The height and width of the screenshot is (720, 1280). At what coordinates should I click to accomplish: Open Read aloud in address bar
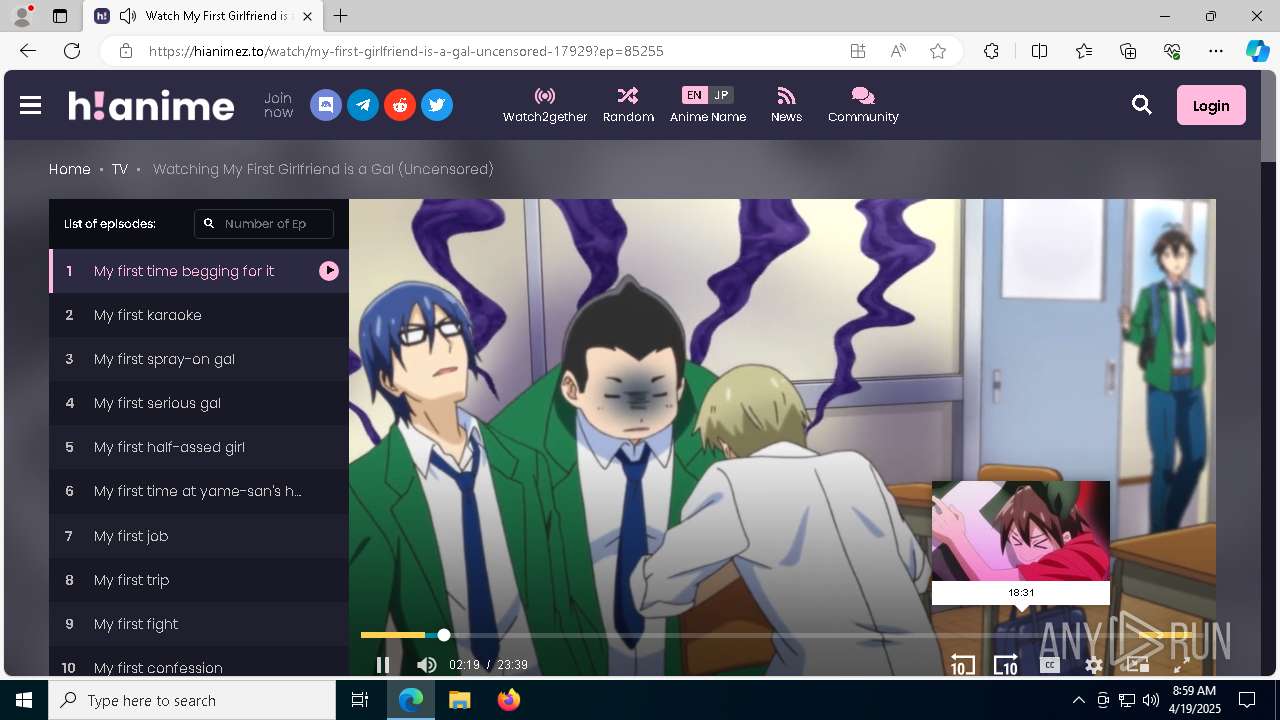(898, 51)
